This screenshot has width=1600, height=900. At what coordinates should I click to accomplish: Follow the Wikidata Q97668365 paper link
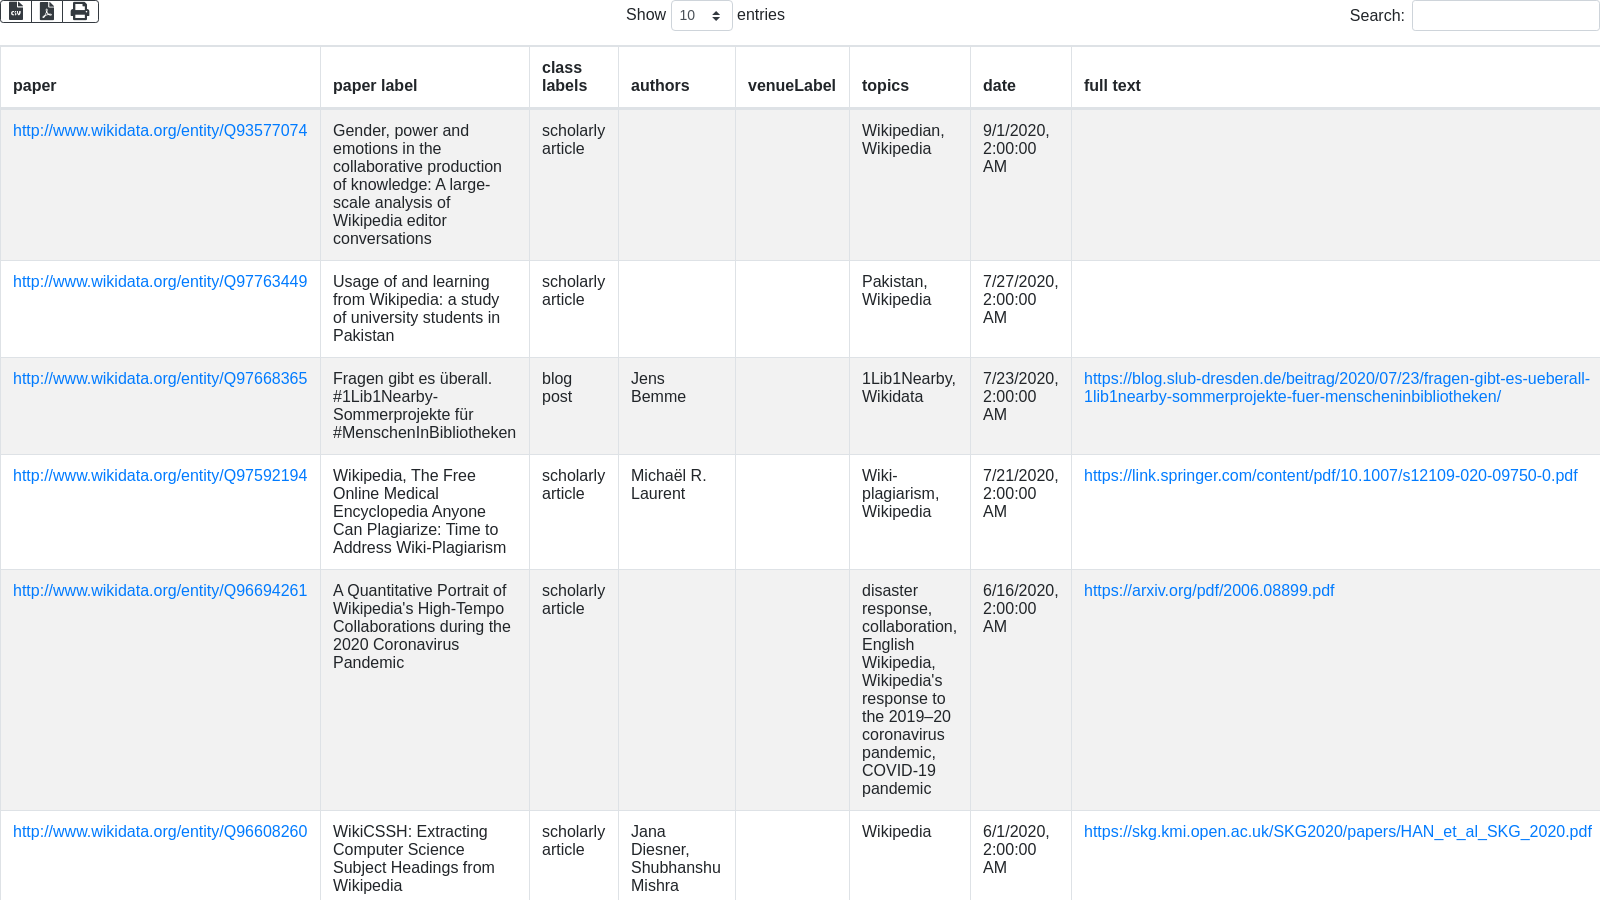(x=160, y=379)
